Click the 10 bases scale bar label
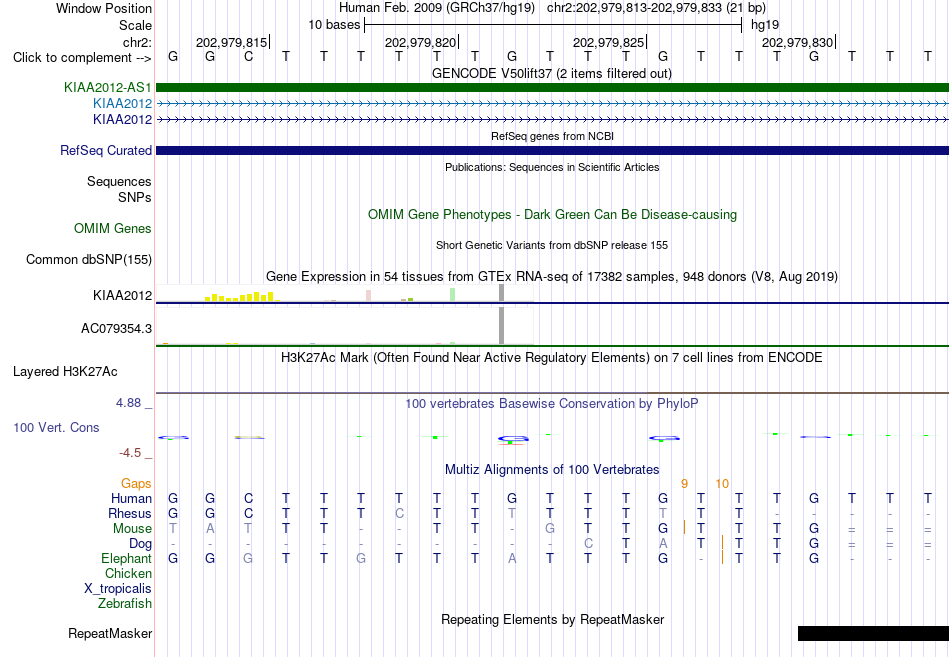950x657 pixels. tap(334, 25)
